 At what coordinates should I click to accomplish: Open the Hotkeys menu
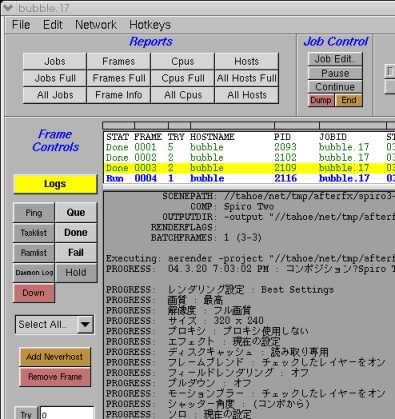(x=150, y=25)
